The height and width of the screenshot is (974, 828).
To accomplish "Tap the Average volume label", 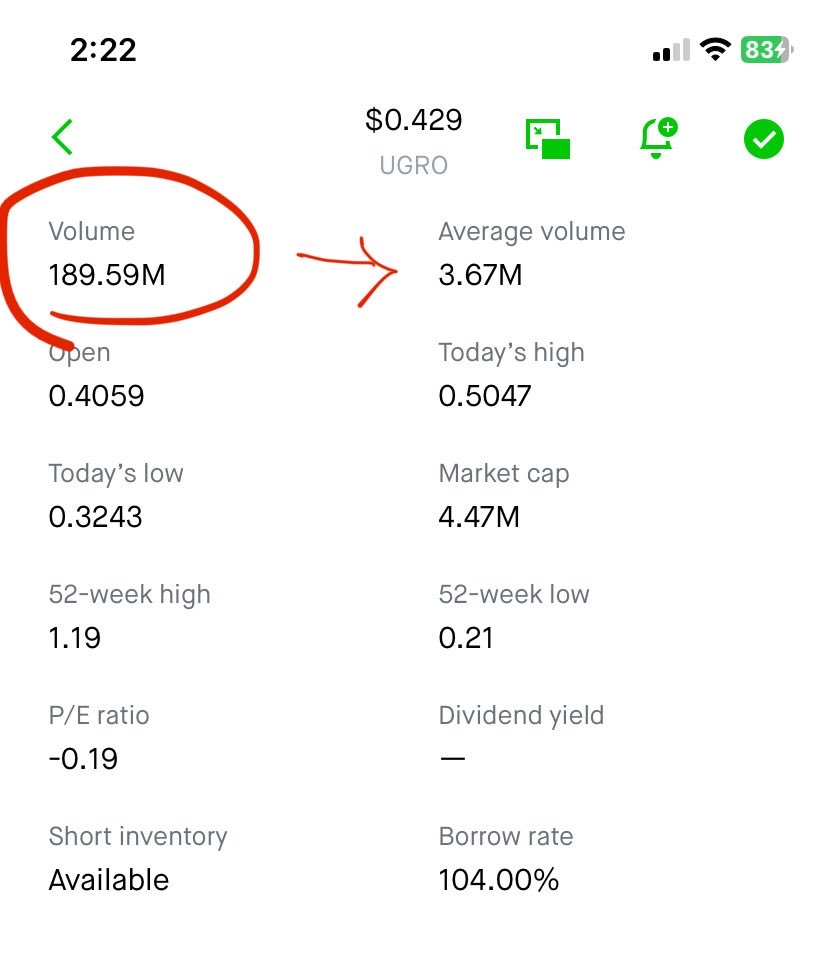I will 532,232.
